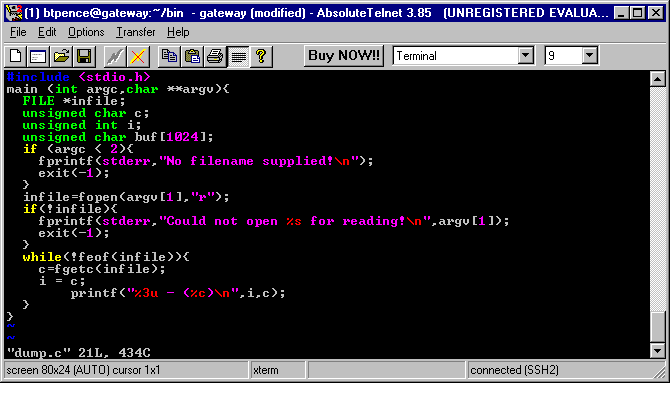The width and height of the screenshot is (670, 407).
Task: Copy selection using the copy icon
Action: pos(169,56)
